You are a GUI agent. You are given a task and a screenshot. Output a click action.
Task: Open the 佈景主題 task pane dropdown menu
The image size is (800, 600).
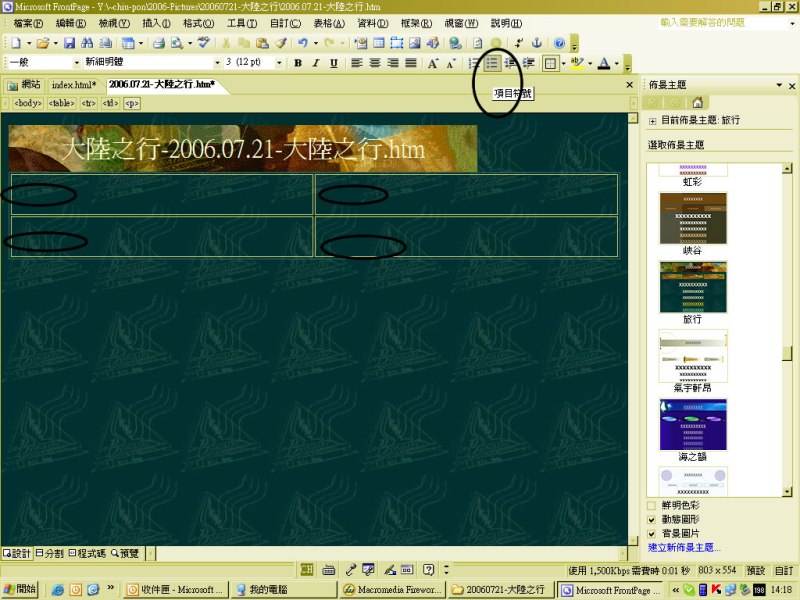pyautogui.click(x=779, y=85)
